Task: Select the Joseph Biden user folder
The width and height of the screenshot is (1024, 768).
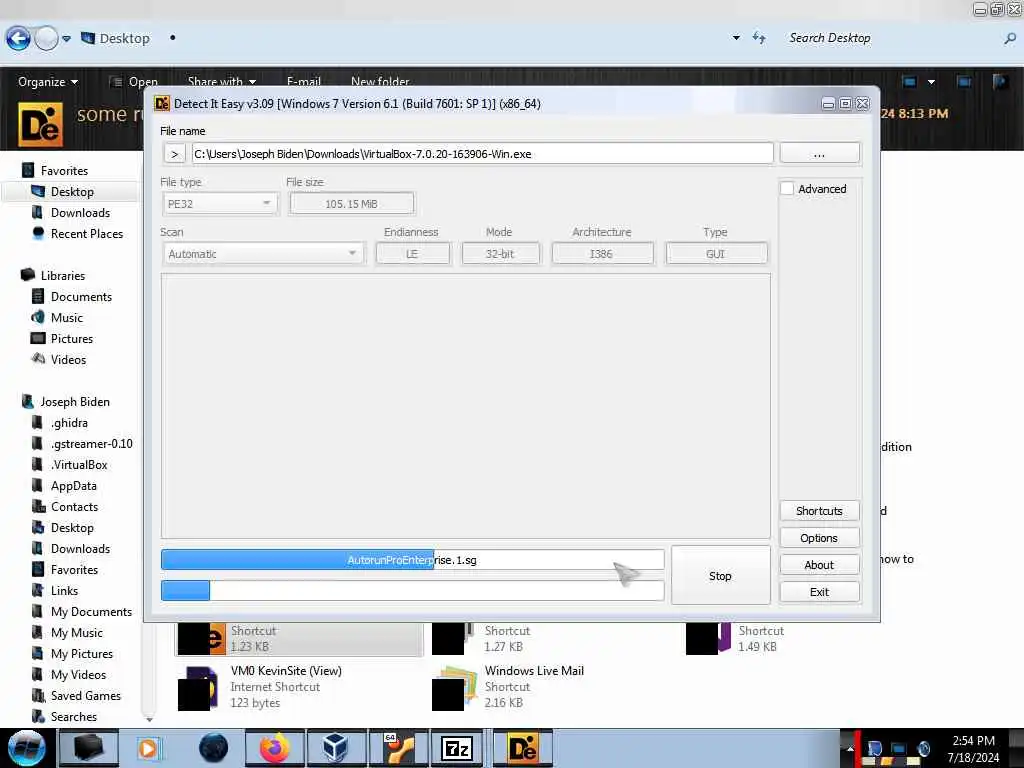Action: [x=74, y=402]
